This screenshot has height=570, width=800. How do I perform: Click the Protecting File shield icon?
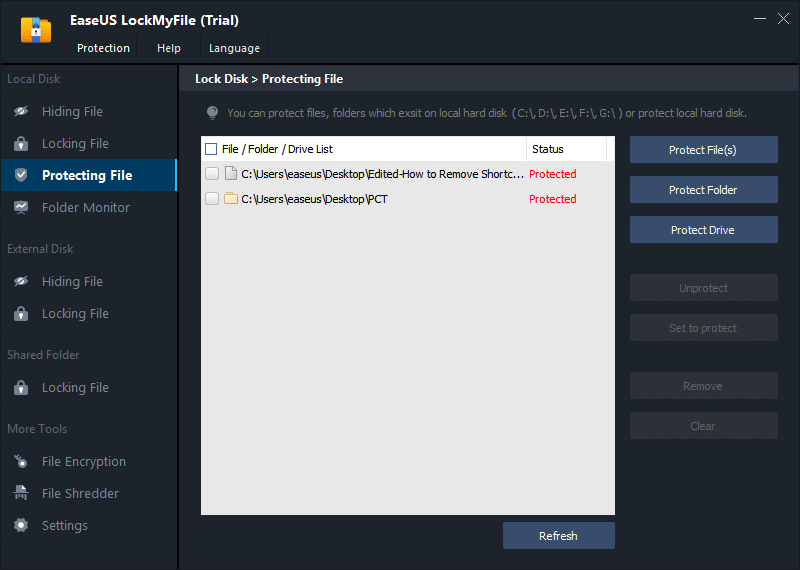point(21,175)
